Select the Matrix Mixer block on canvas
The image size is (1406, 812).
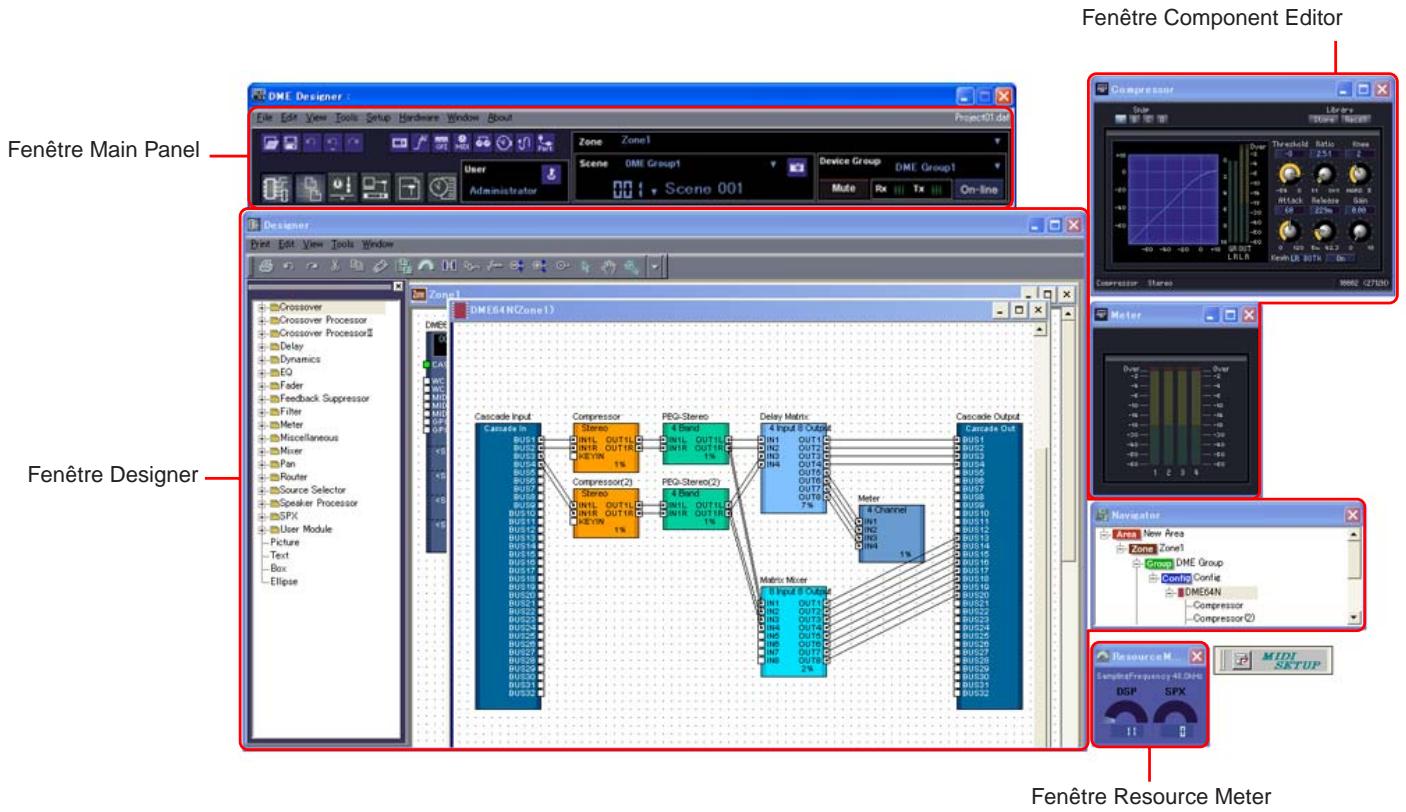[794, 633]
